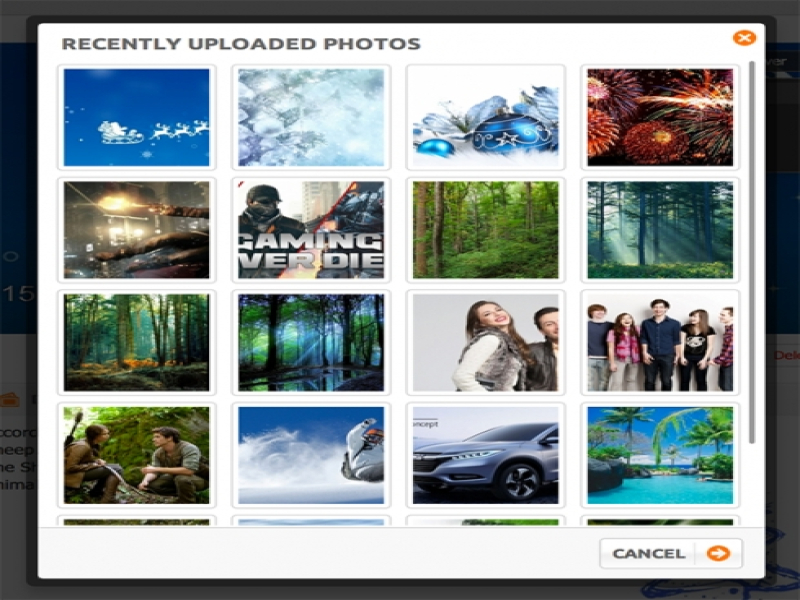
Task: Select the frosty ice crystals photo
Action: (x=311, y=117)
